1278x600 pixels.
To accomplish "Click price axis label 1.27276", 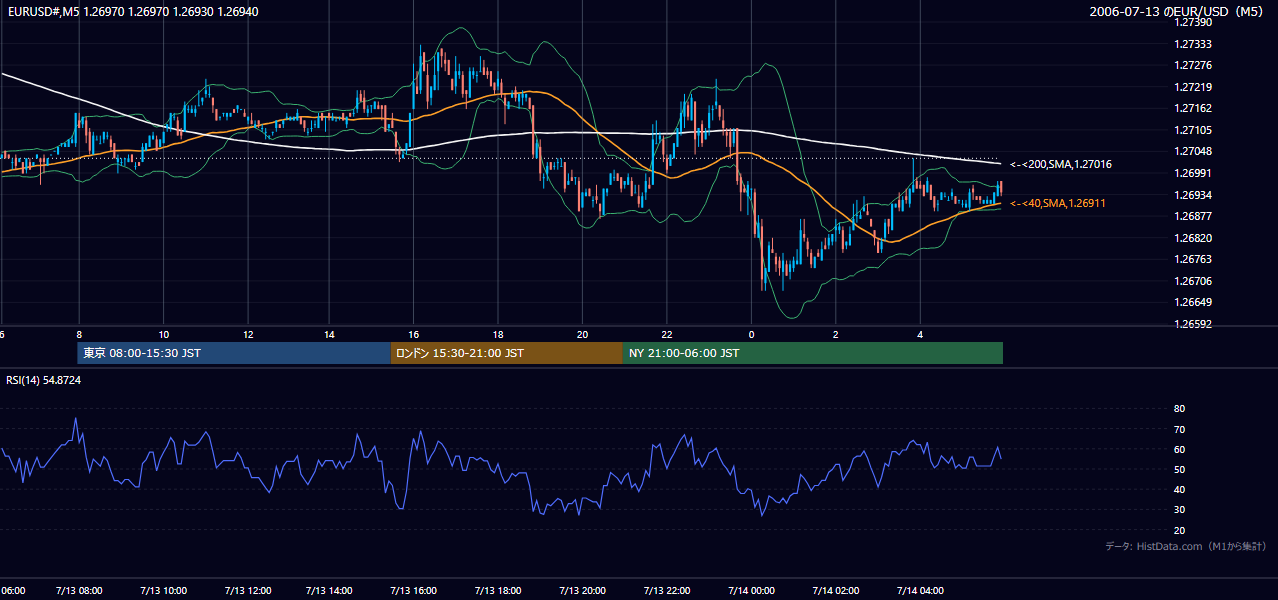I will pos(1194,65).
